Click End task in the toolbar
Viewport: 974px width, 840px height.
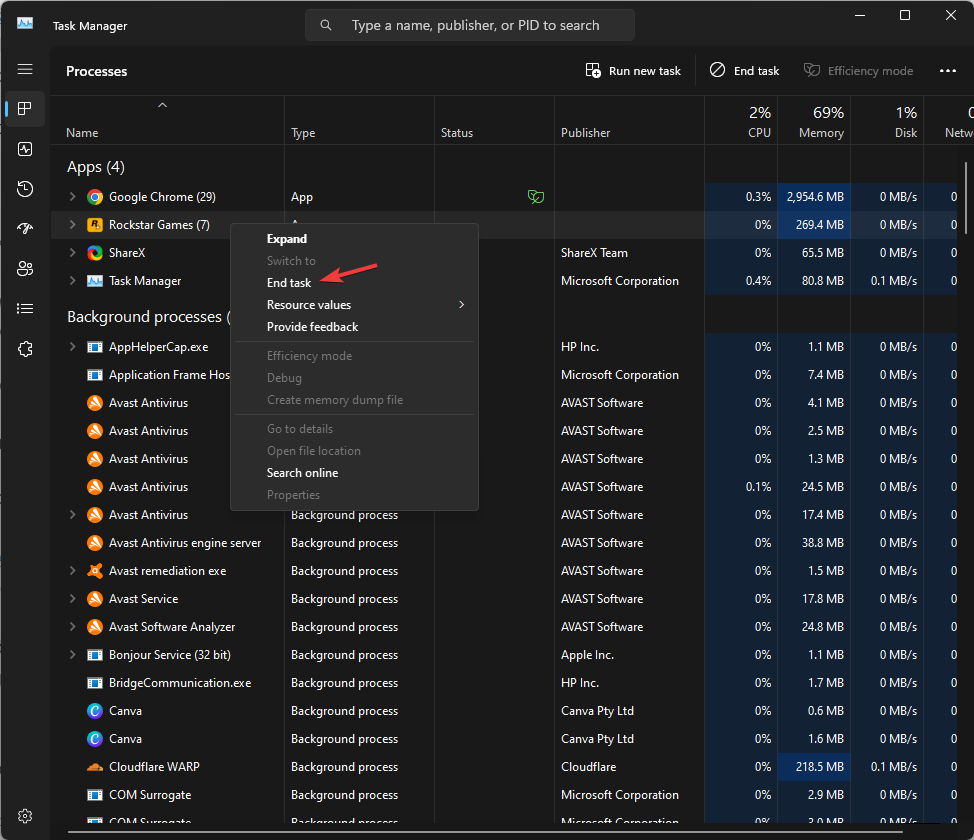click(744, 71)
